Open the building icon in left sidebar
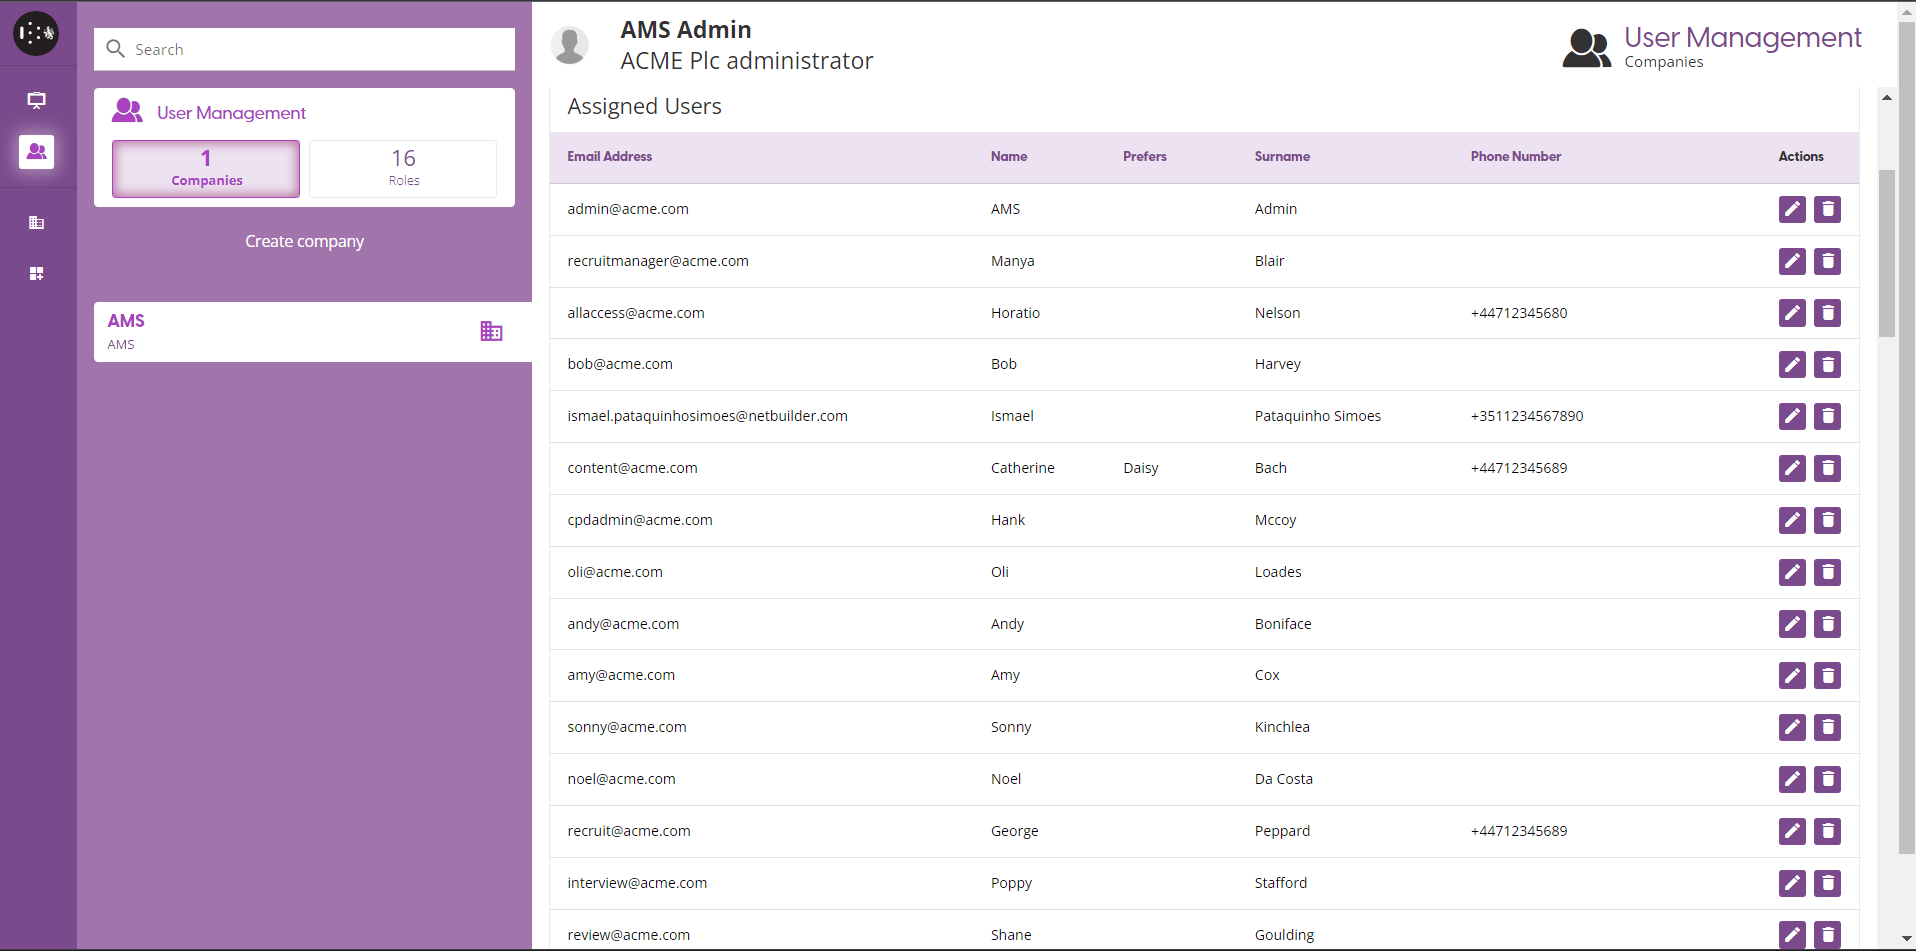This screenshot has width=1916, height=951. point(37,222)
